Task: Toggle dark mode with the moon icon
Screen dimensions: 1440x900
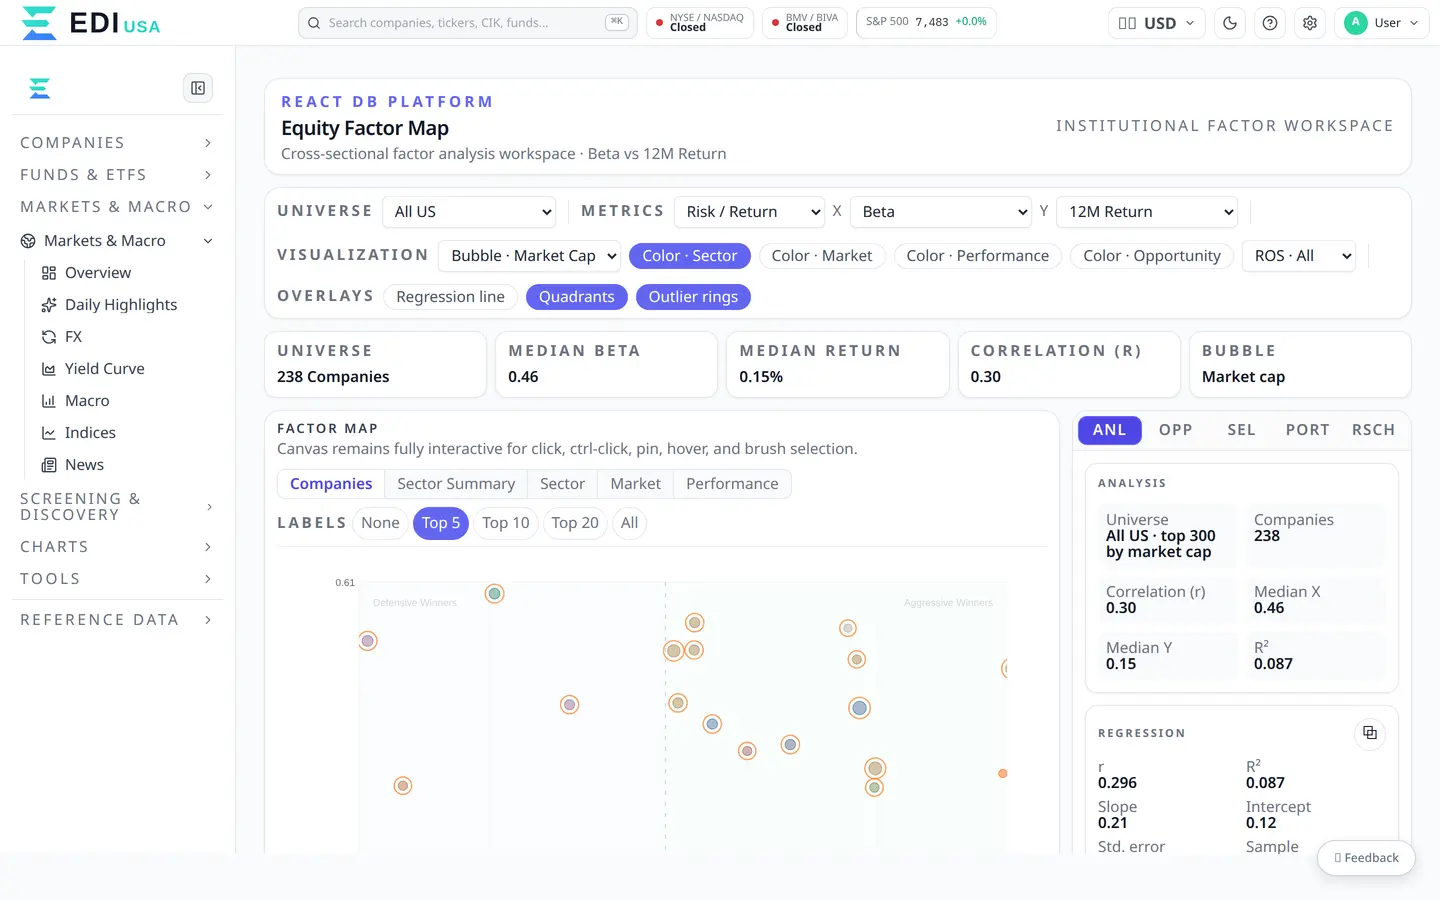Action: [1230, 23]
